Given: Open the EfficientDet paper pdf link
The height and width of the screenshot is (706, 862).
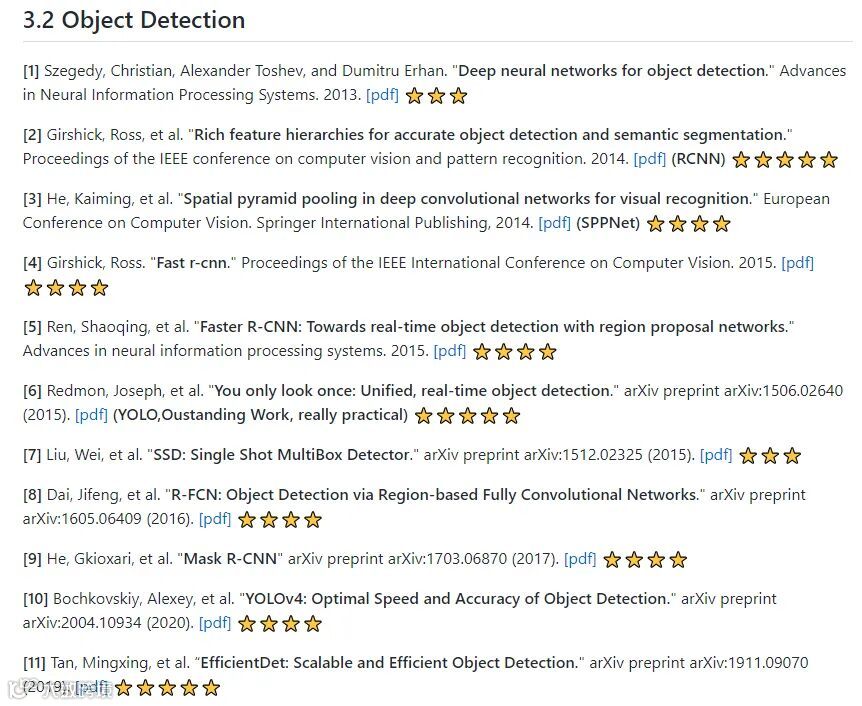Looking at the screenshot, I should tap(92, 687).
